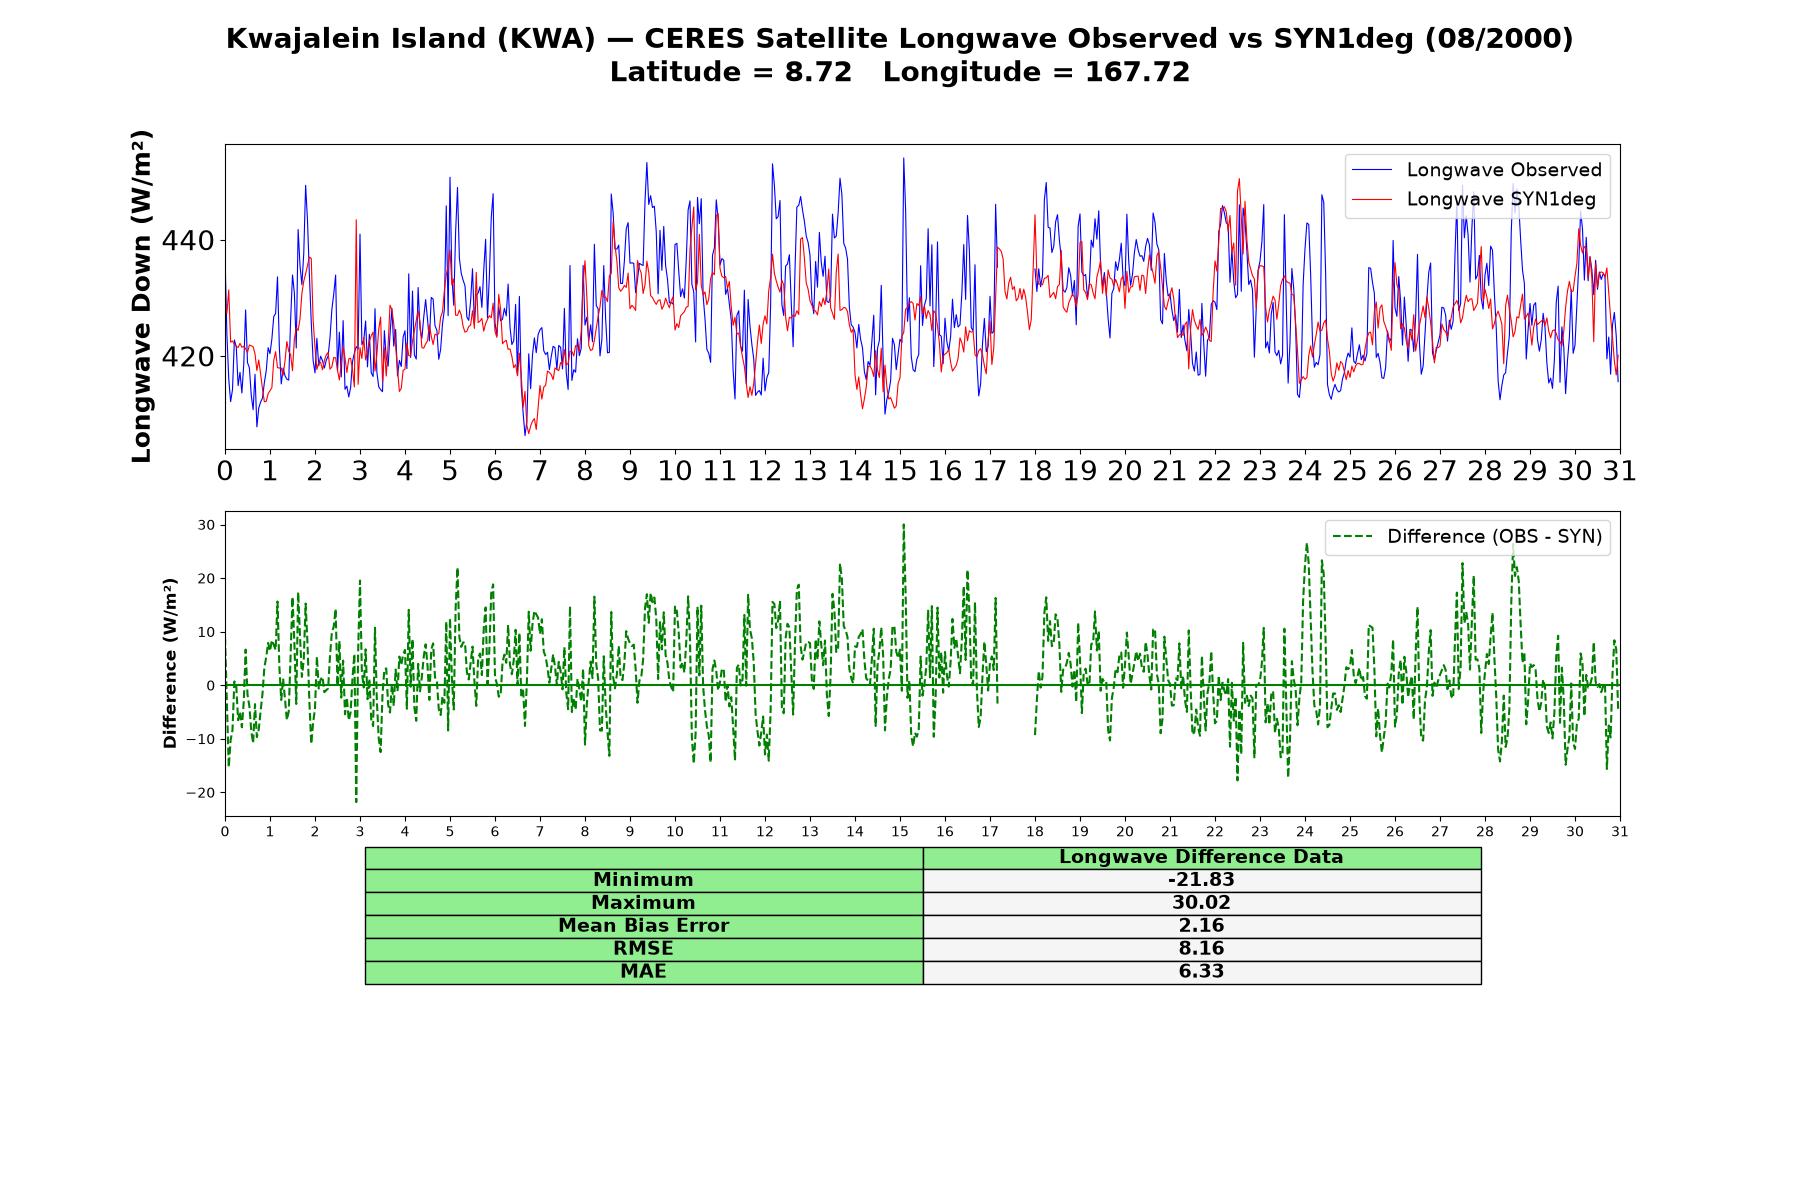Select the RMSE value 8.16 cell

pos(1202,949)
